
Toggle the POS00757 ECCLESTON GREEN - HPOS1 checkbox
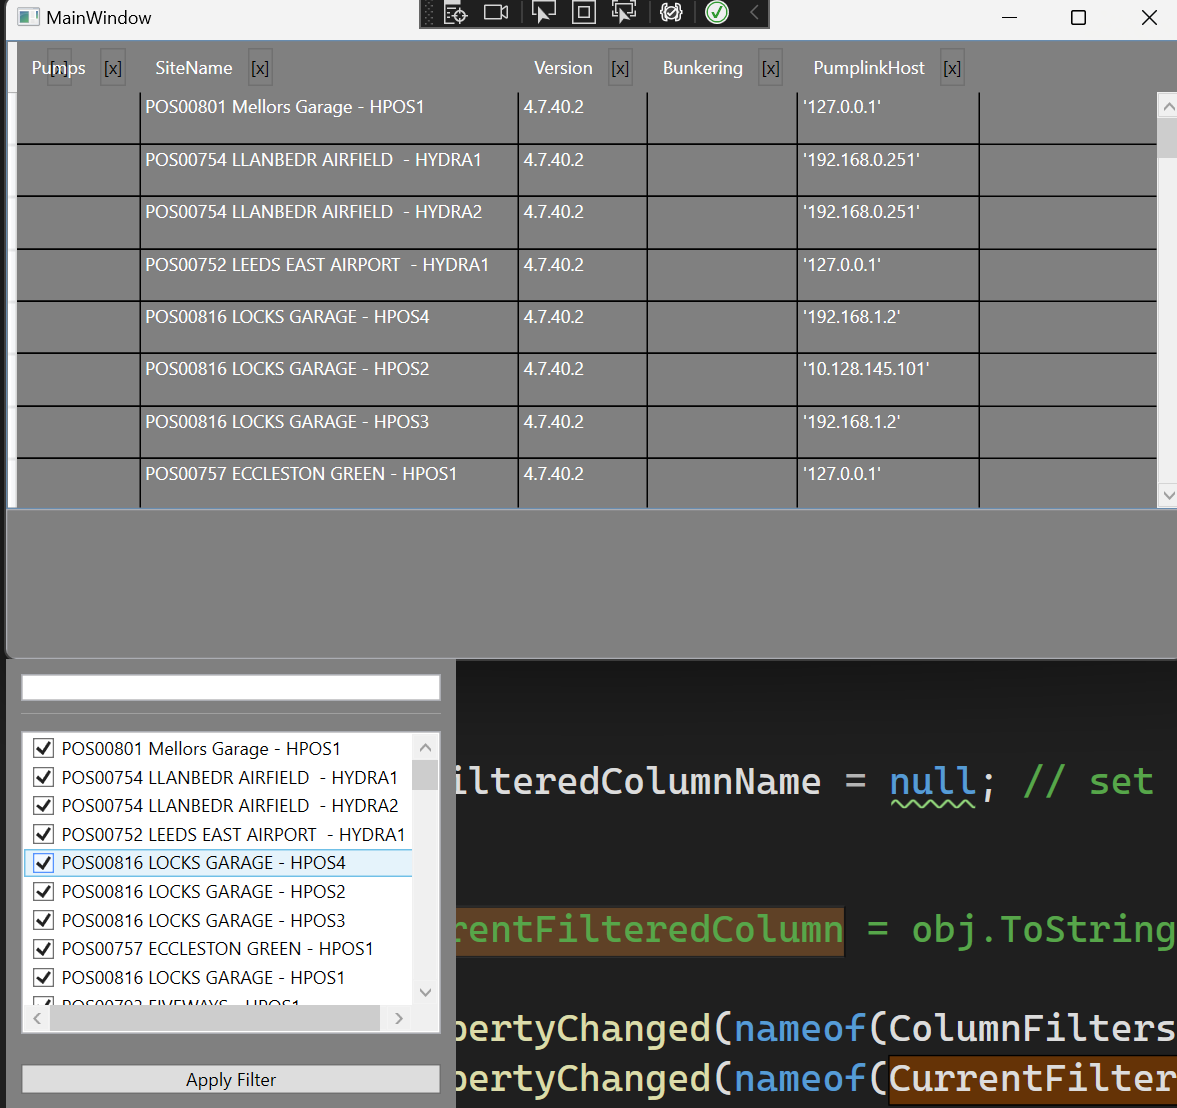point(44,949)
